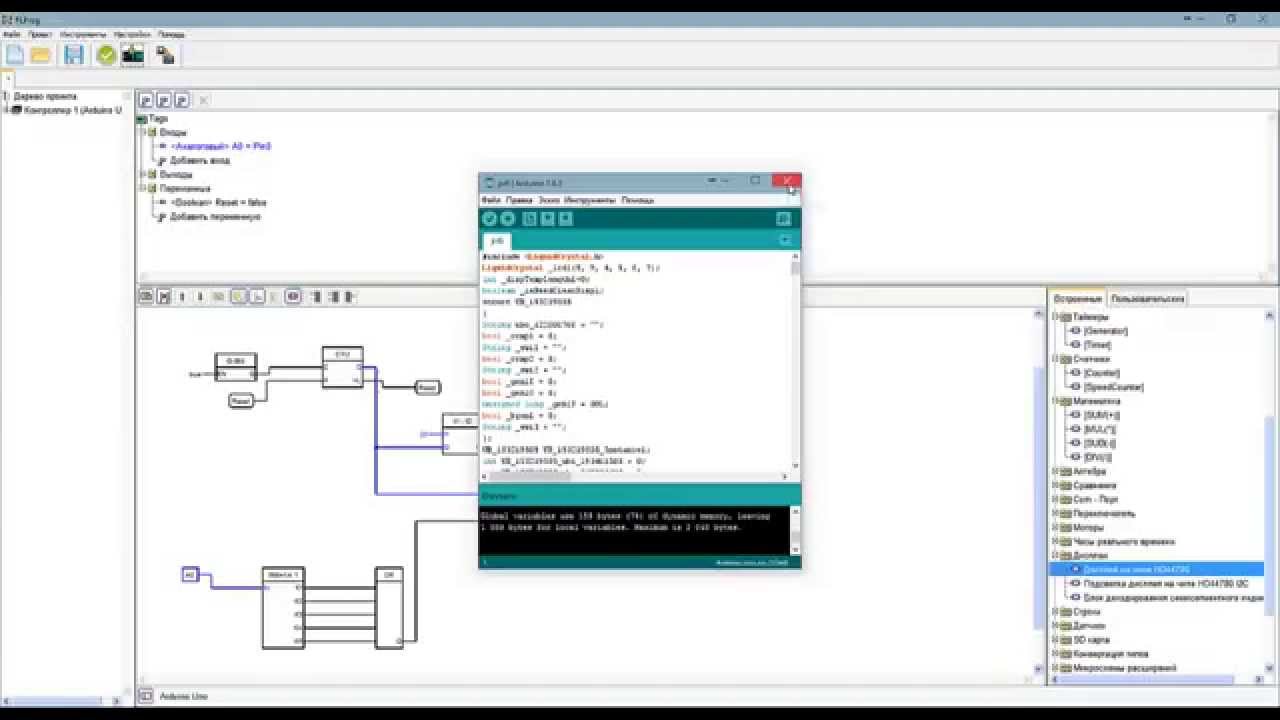Select the [Counter] block in the library
Screen dimensions: 1280x720
coord(1101,373)
